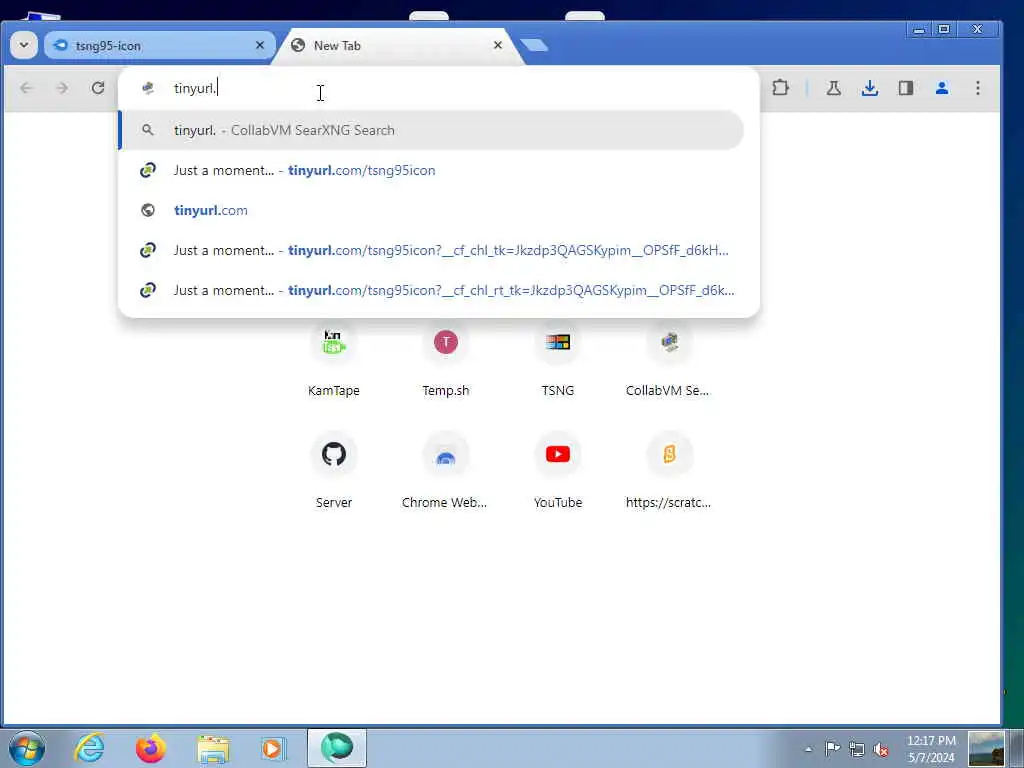Open the Chrome Web Store shortcut
1024x768 pixels.
(445, 470)
